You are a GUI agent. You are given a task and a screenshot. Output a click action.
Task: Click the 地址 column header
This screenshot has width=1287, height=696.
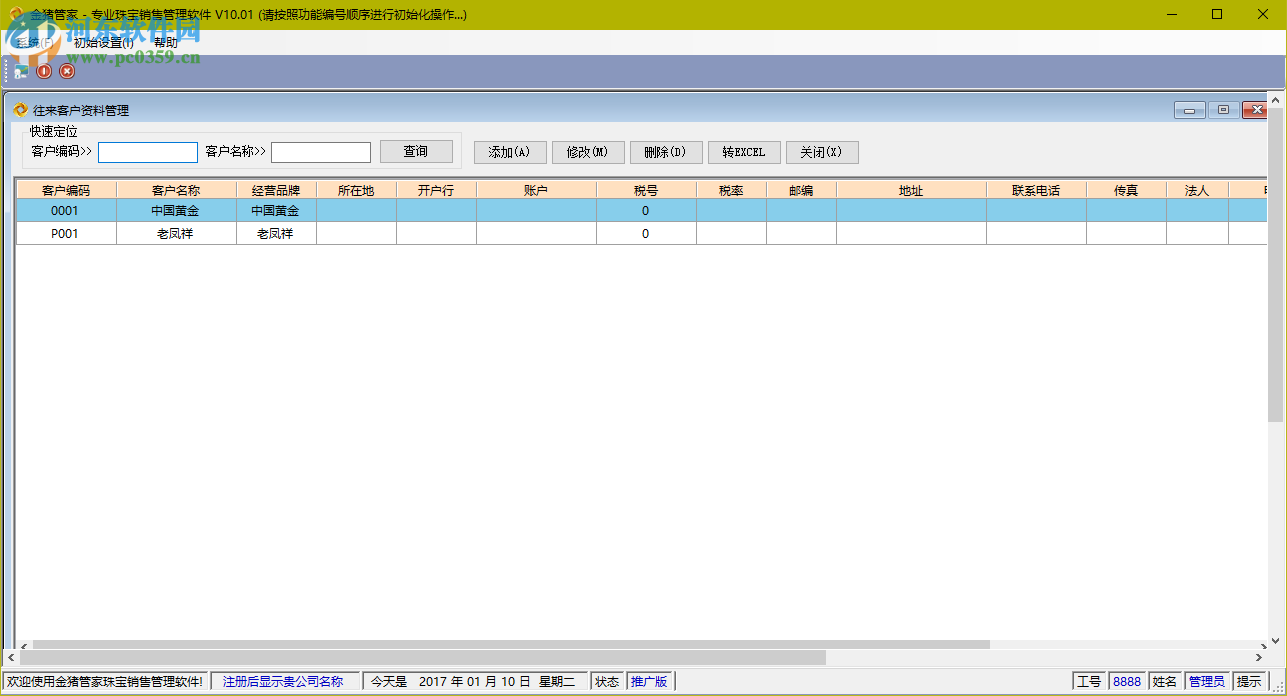click(911, 190)
